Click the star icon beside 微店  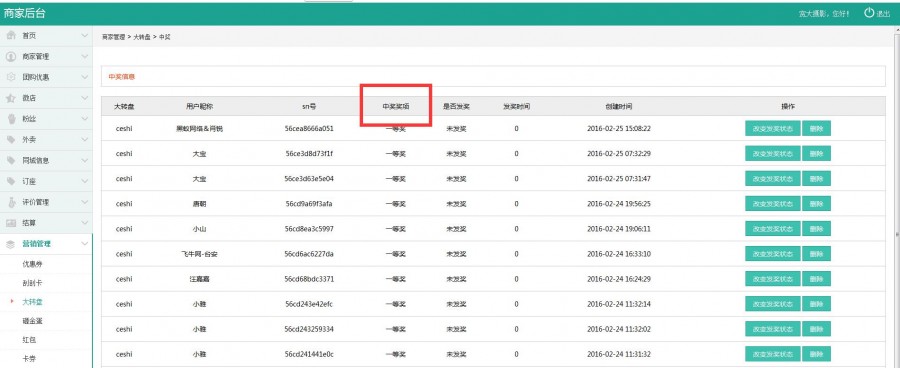tap(11, 98)
